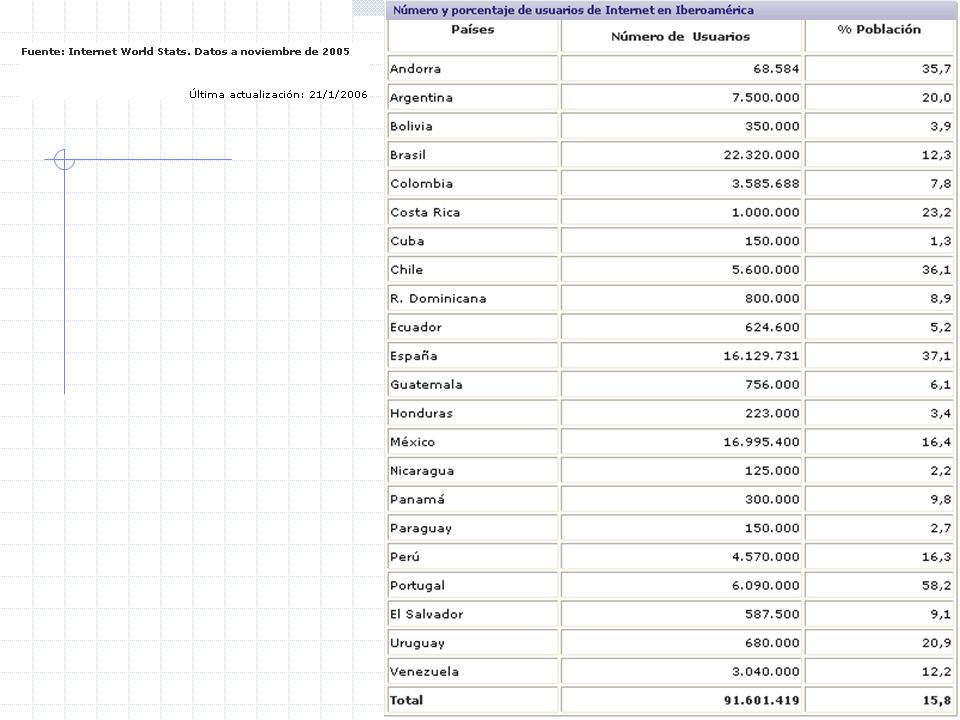
Task: Select user count 6.090.000 for Portugal
Action: pos(766,586)
